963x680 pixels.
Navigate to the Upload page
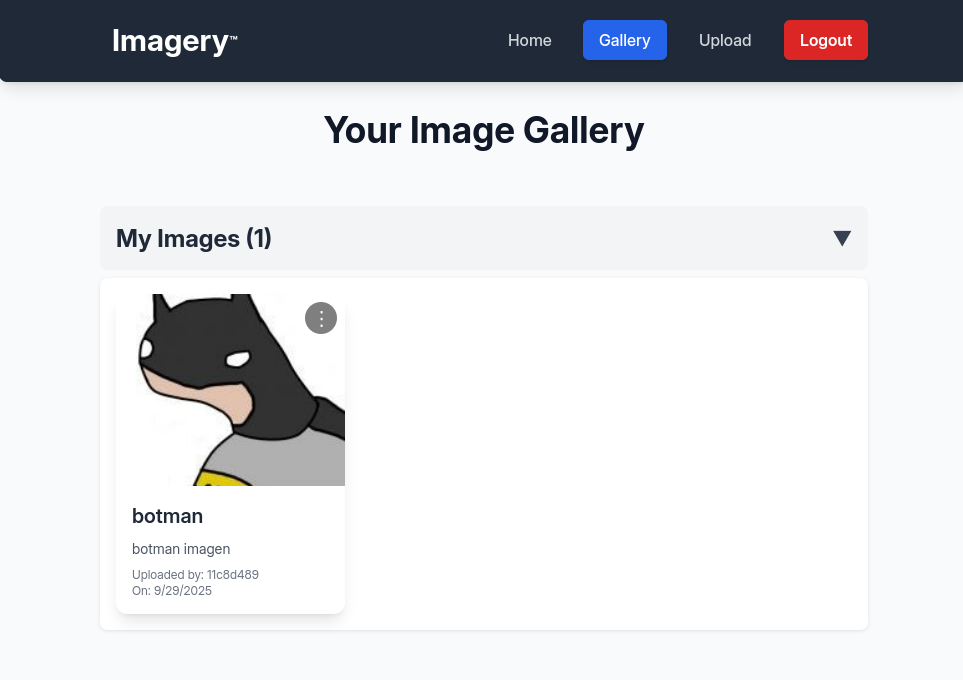point(724,40)
